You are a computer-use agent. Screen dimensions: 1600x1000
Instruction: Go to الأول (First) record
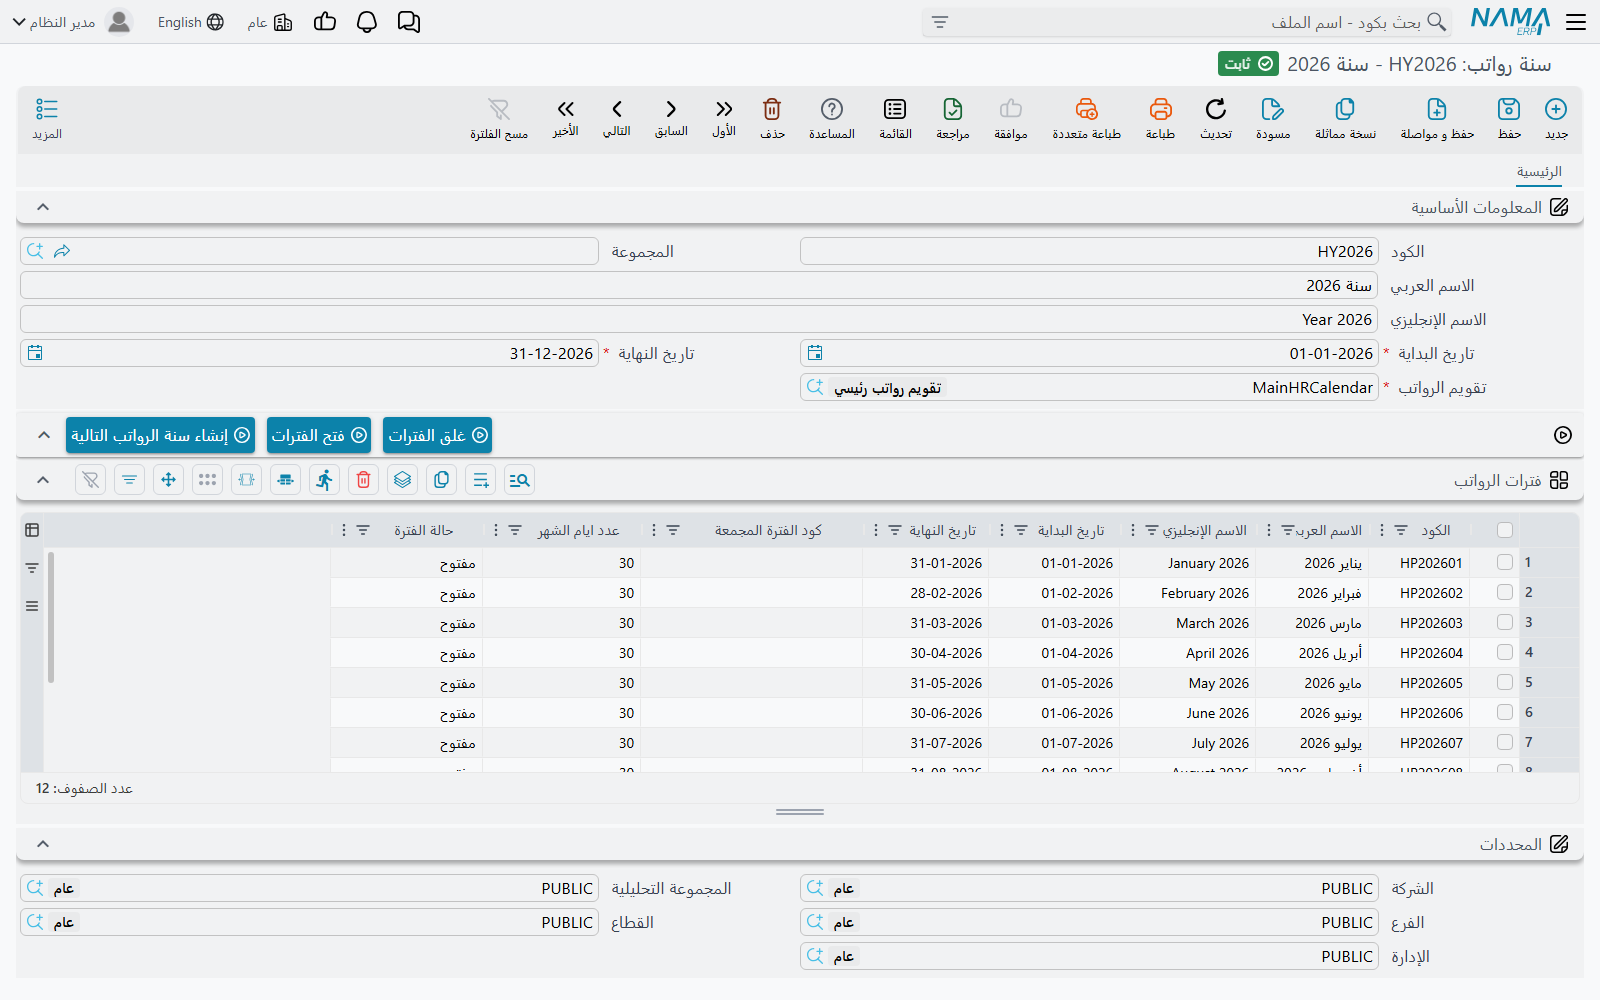pyautogui.click(x=724, y=109)
